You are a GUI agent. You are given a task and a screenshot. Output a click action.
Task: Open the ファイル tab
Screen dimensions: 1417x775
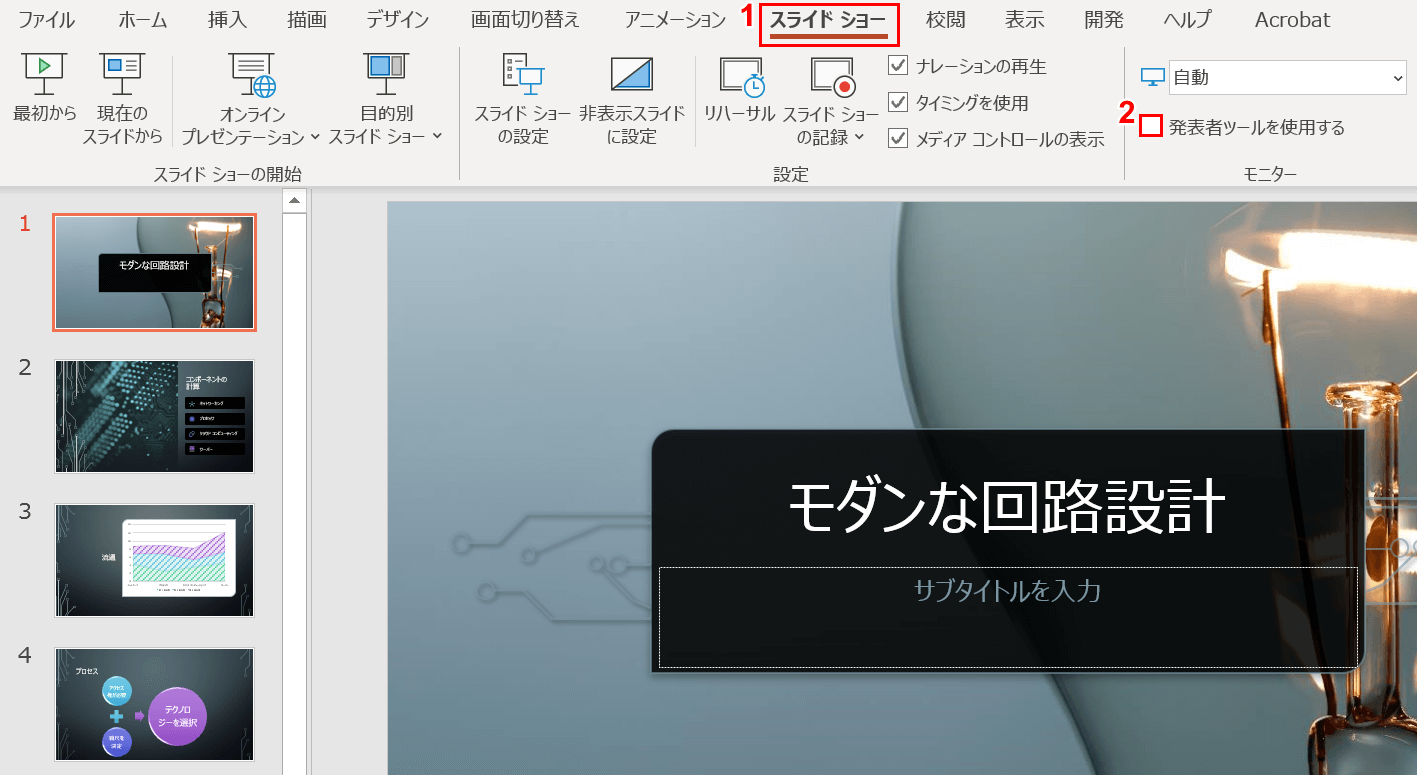point(47,20)
